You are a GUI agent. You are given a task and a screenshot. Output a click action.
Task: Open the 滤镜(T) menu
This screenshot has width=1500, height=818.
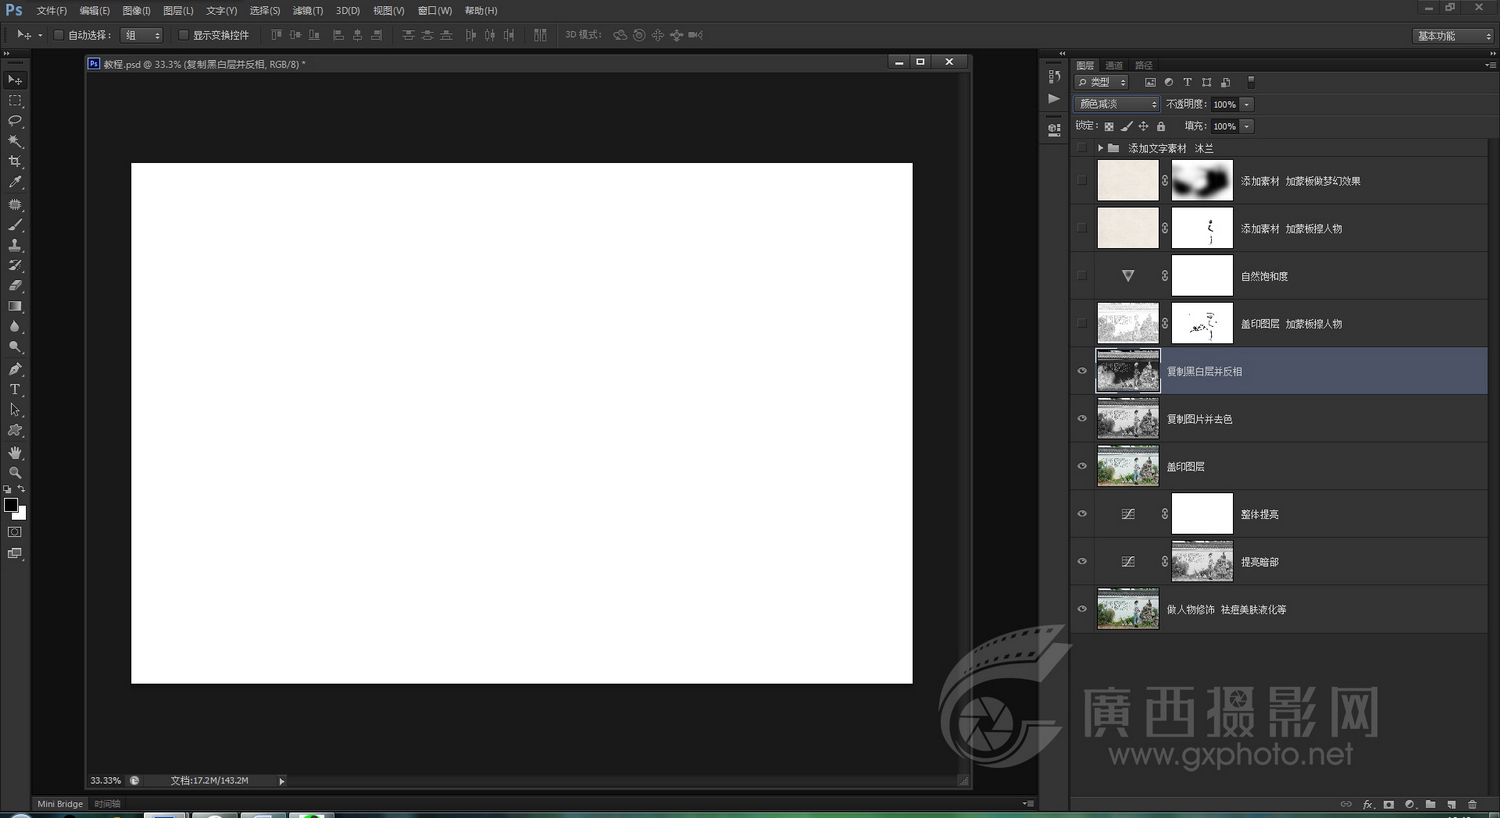coord(308,11)
